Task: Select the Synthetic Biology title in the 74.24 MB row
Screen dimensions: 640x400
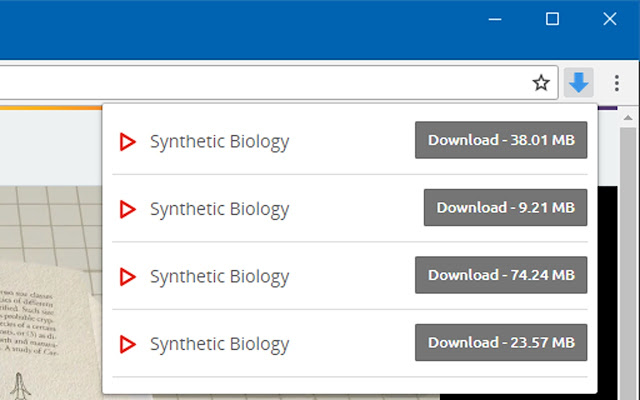Action: coord(219,276)
